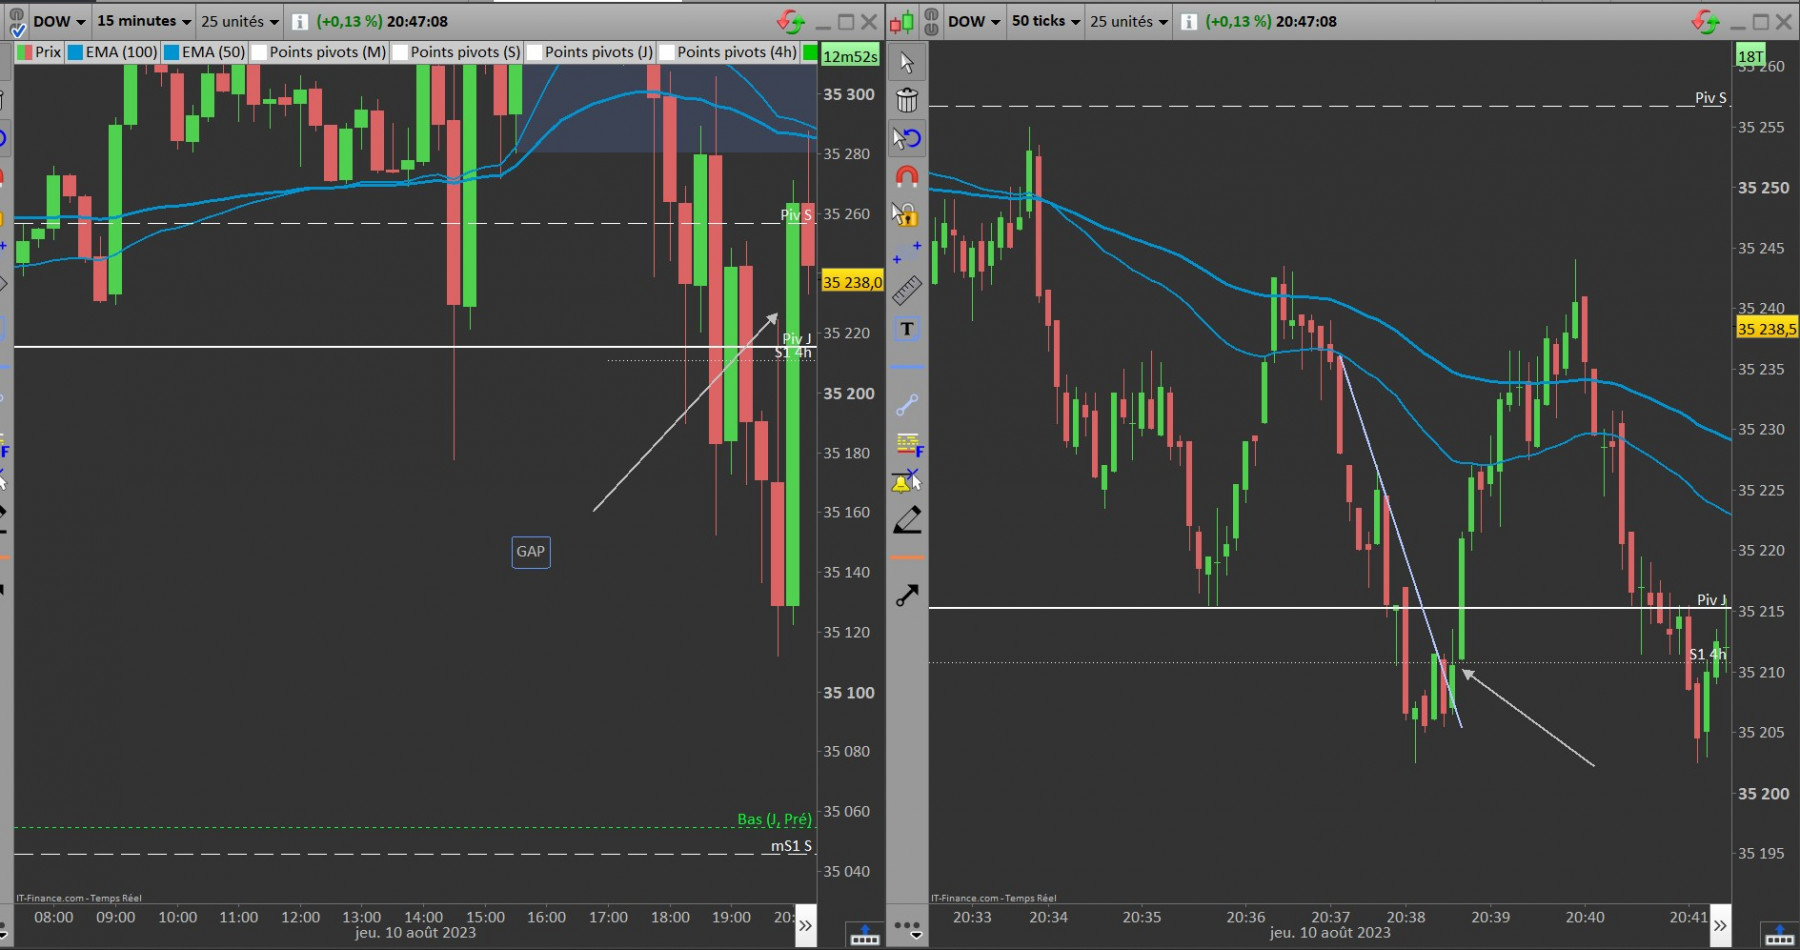The height and width of the screenshot is (950, 1800).
Task: Click the 20:47:08 time in 15 minutes chart
Action: (418, 21)
